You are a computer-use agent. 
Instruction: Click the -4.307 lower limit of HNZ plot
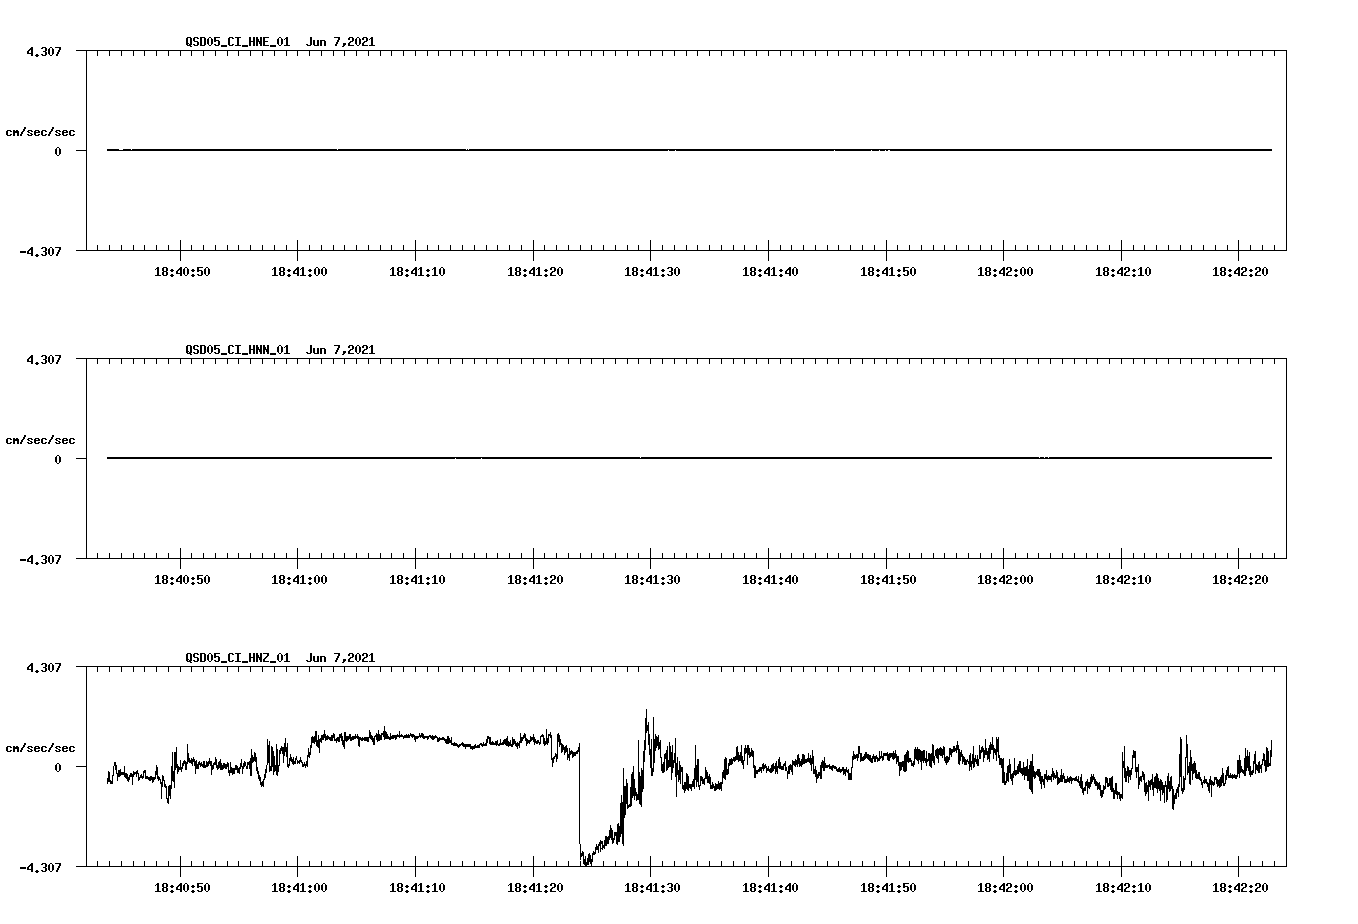pos(40,868)
